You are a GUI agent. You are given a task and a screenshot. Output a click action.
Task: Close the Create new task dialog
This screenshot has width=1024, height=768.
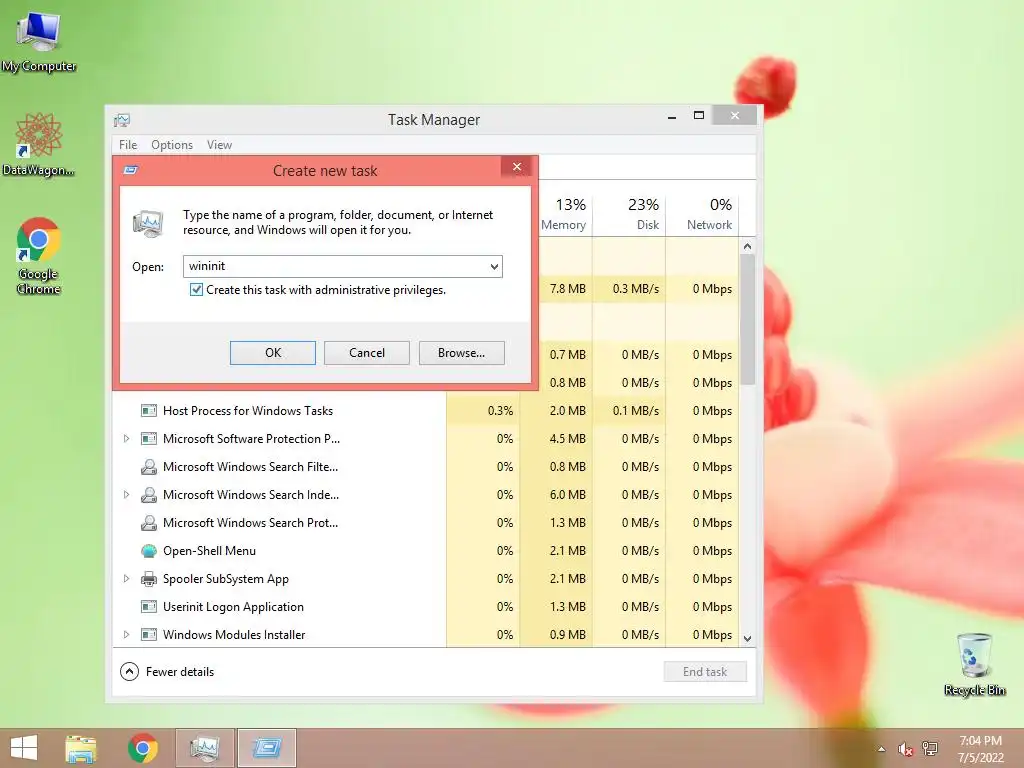[517, 167]
